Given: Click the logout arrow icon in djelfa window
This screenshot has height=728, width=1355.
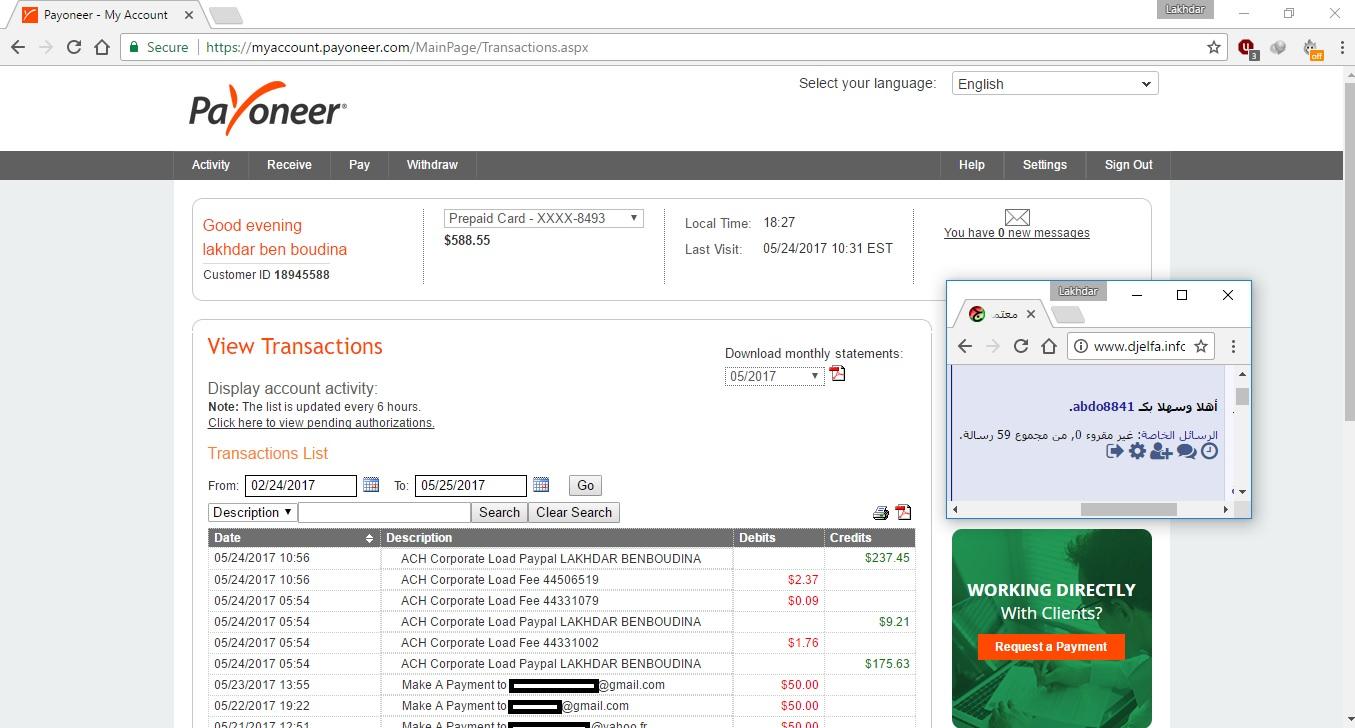Looking at the screenshot, I should (1114, 451).
